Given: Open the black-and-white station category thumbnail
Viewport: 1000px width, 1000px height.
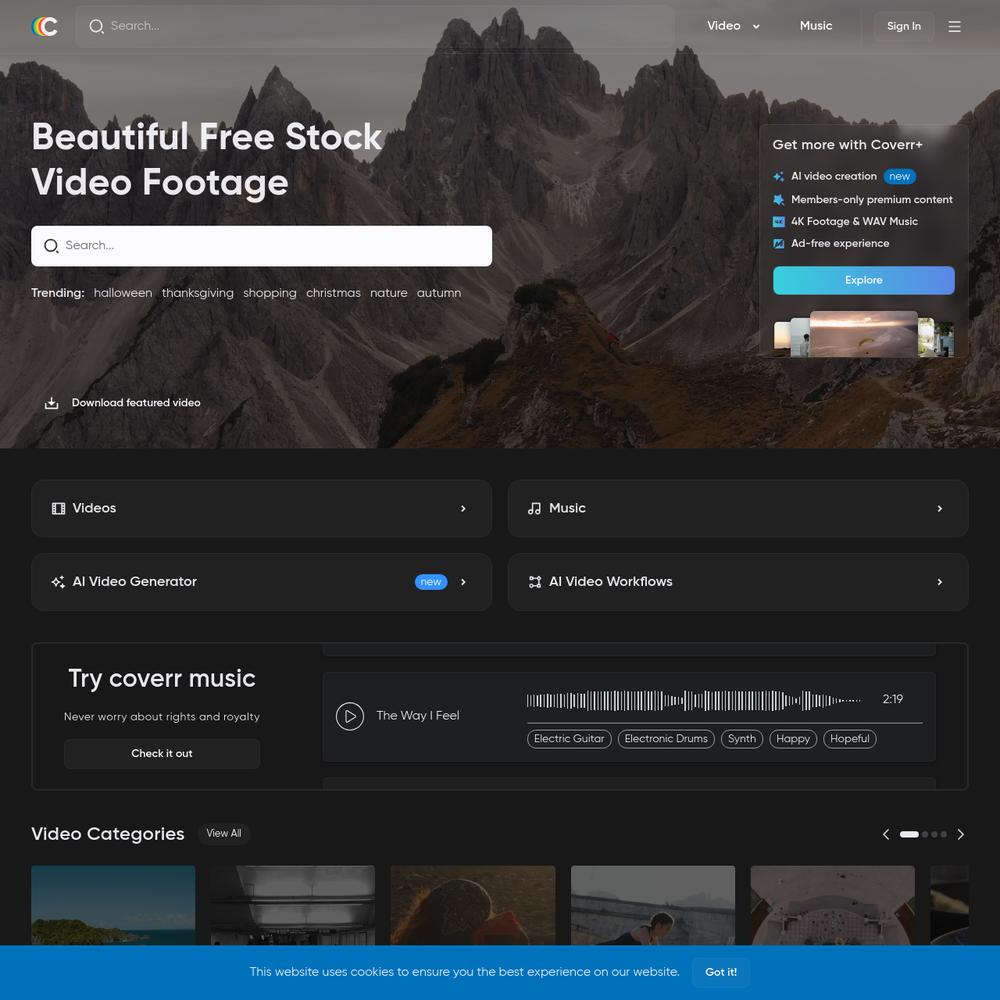Looking at the screenshot, I should [x=293, y=905].
